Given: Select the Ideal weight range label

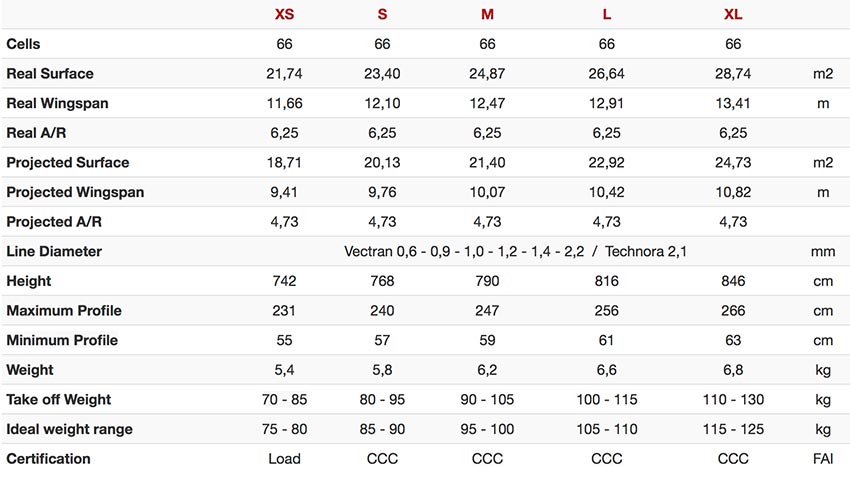Looking at the screenshot, I should point(69,429).
